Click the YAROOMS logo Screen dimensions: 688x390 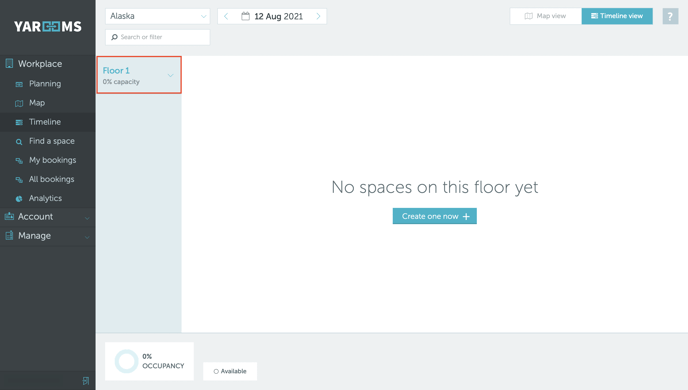coord(47,27)
